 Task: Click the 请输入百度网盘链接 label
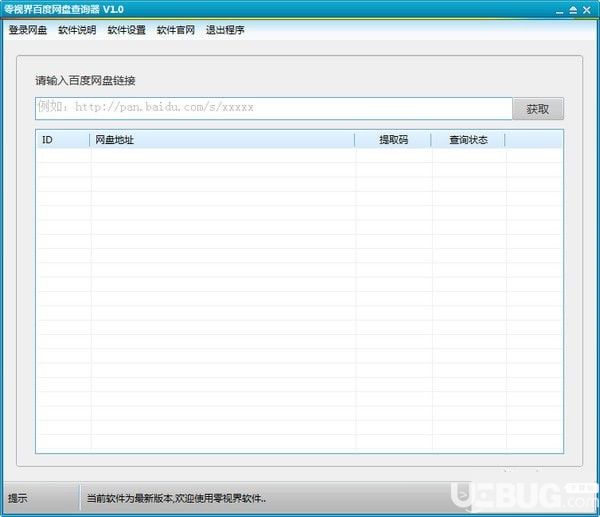[x=85, y=81]
